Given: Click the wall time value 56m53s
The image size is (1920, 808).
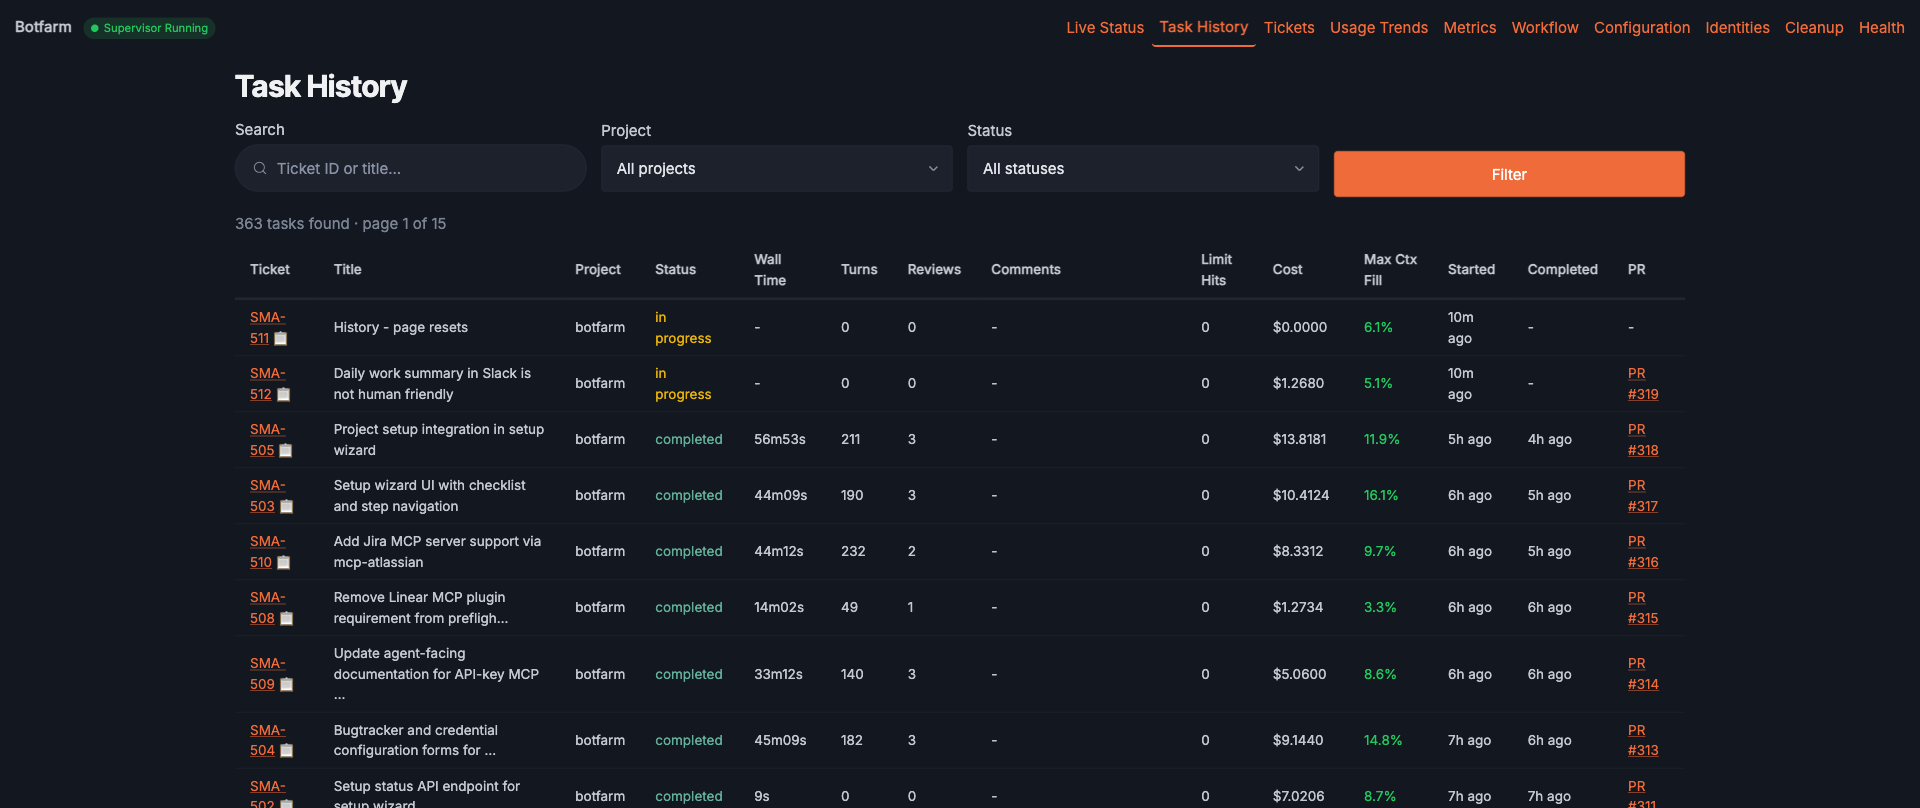Looking at the screenshot, I should pyautogui.click(x=780, y=440).
